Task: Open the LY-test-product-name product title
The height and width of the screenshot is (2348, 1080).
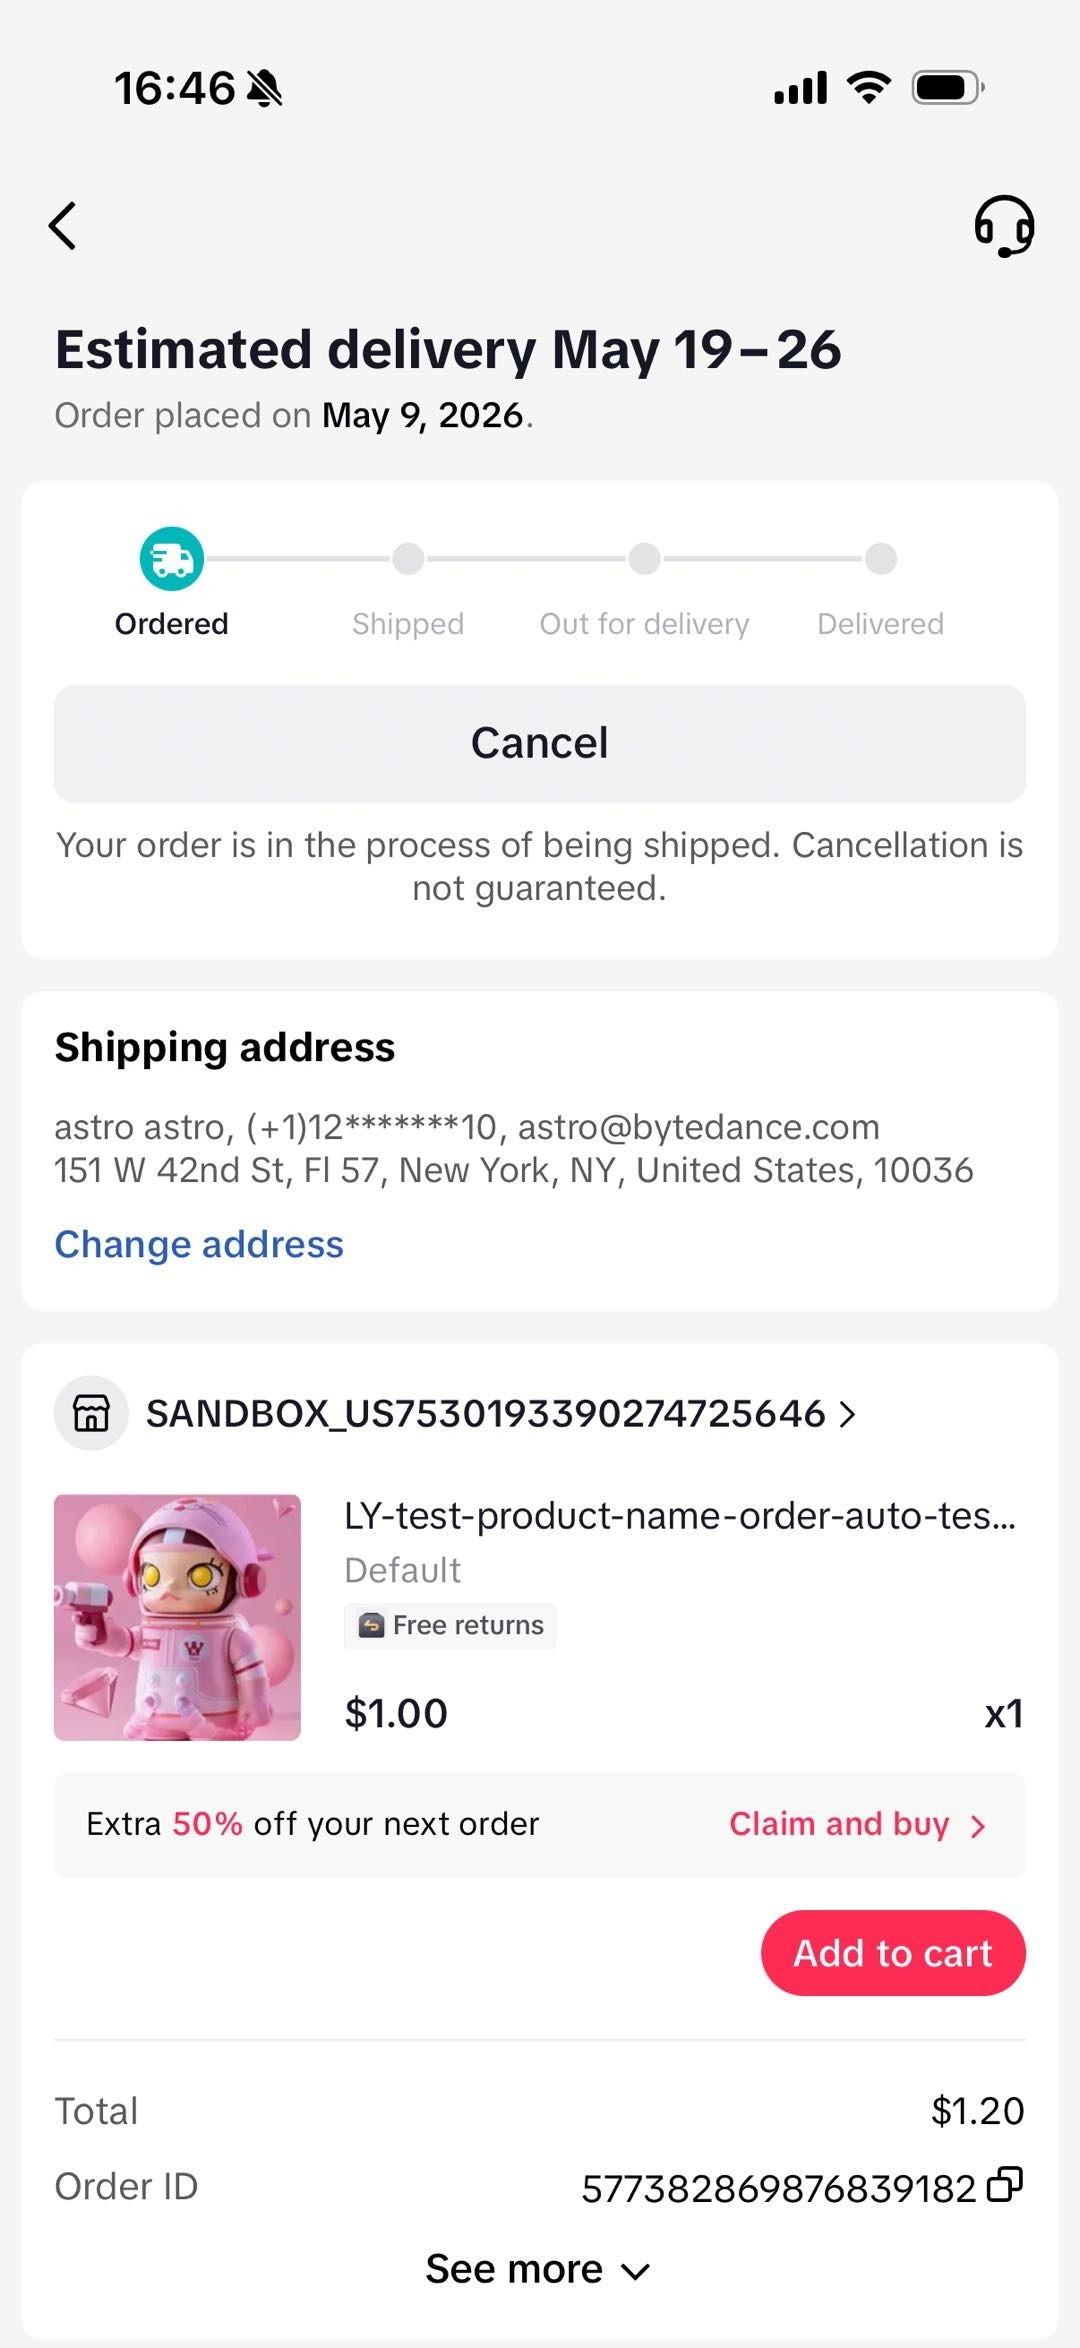Action: click(680, 1516)
